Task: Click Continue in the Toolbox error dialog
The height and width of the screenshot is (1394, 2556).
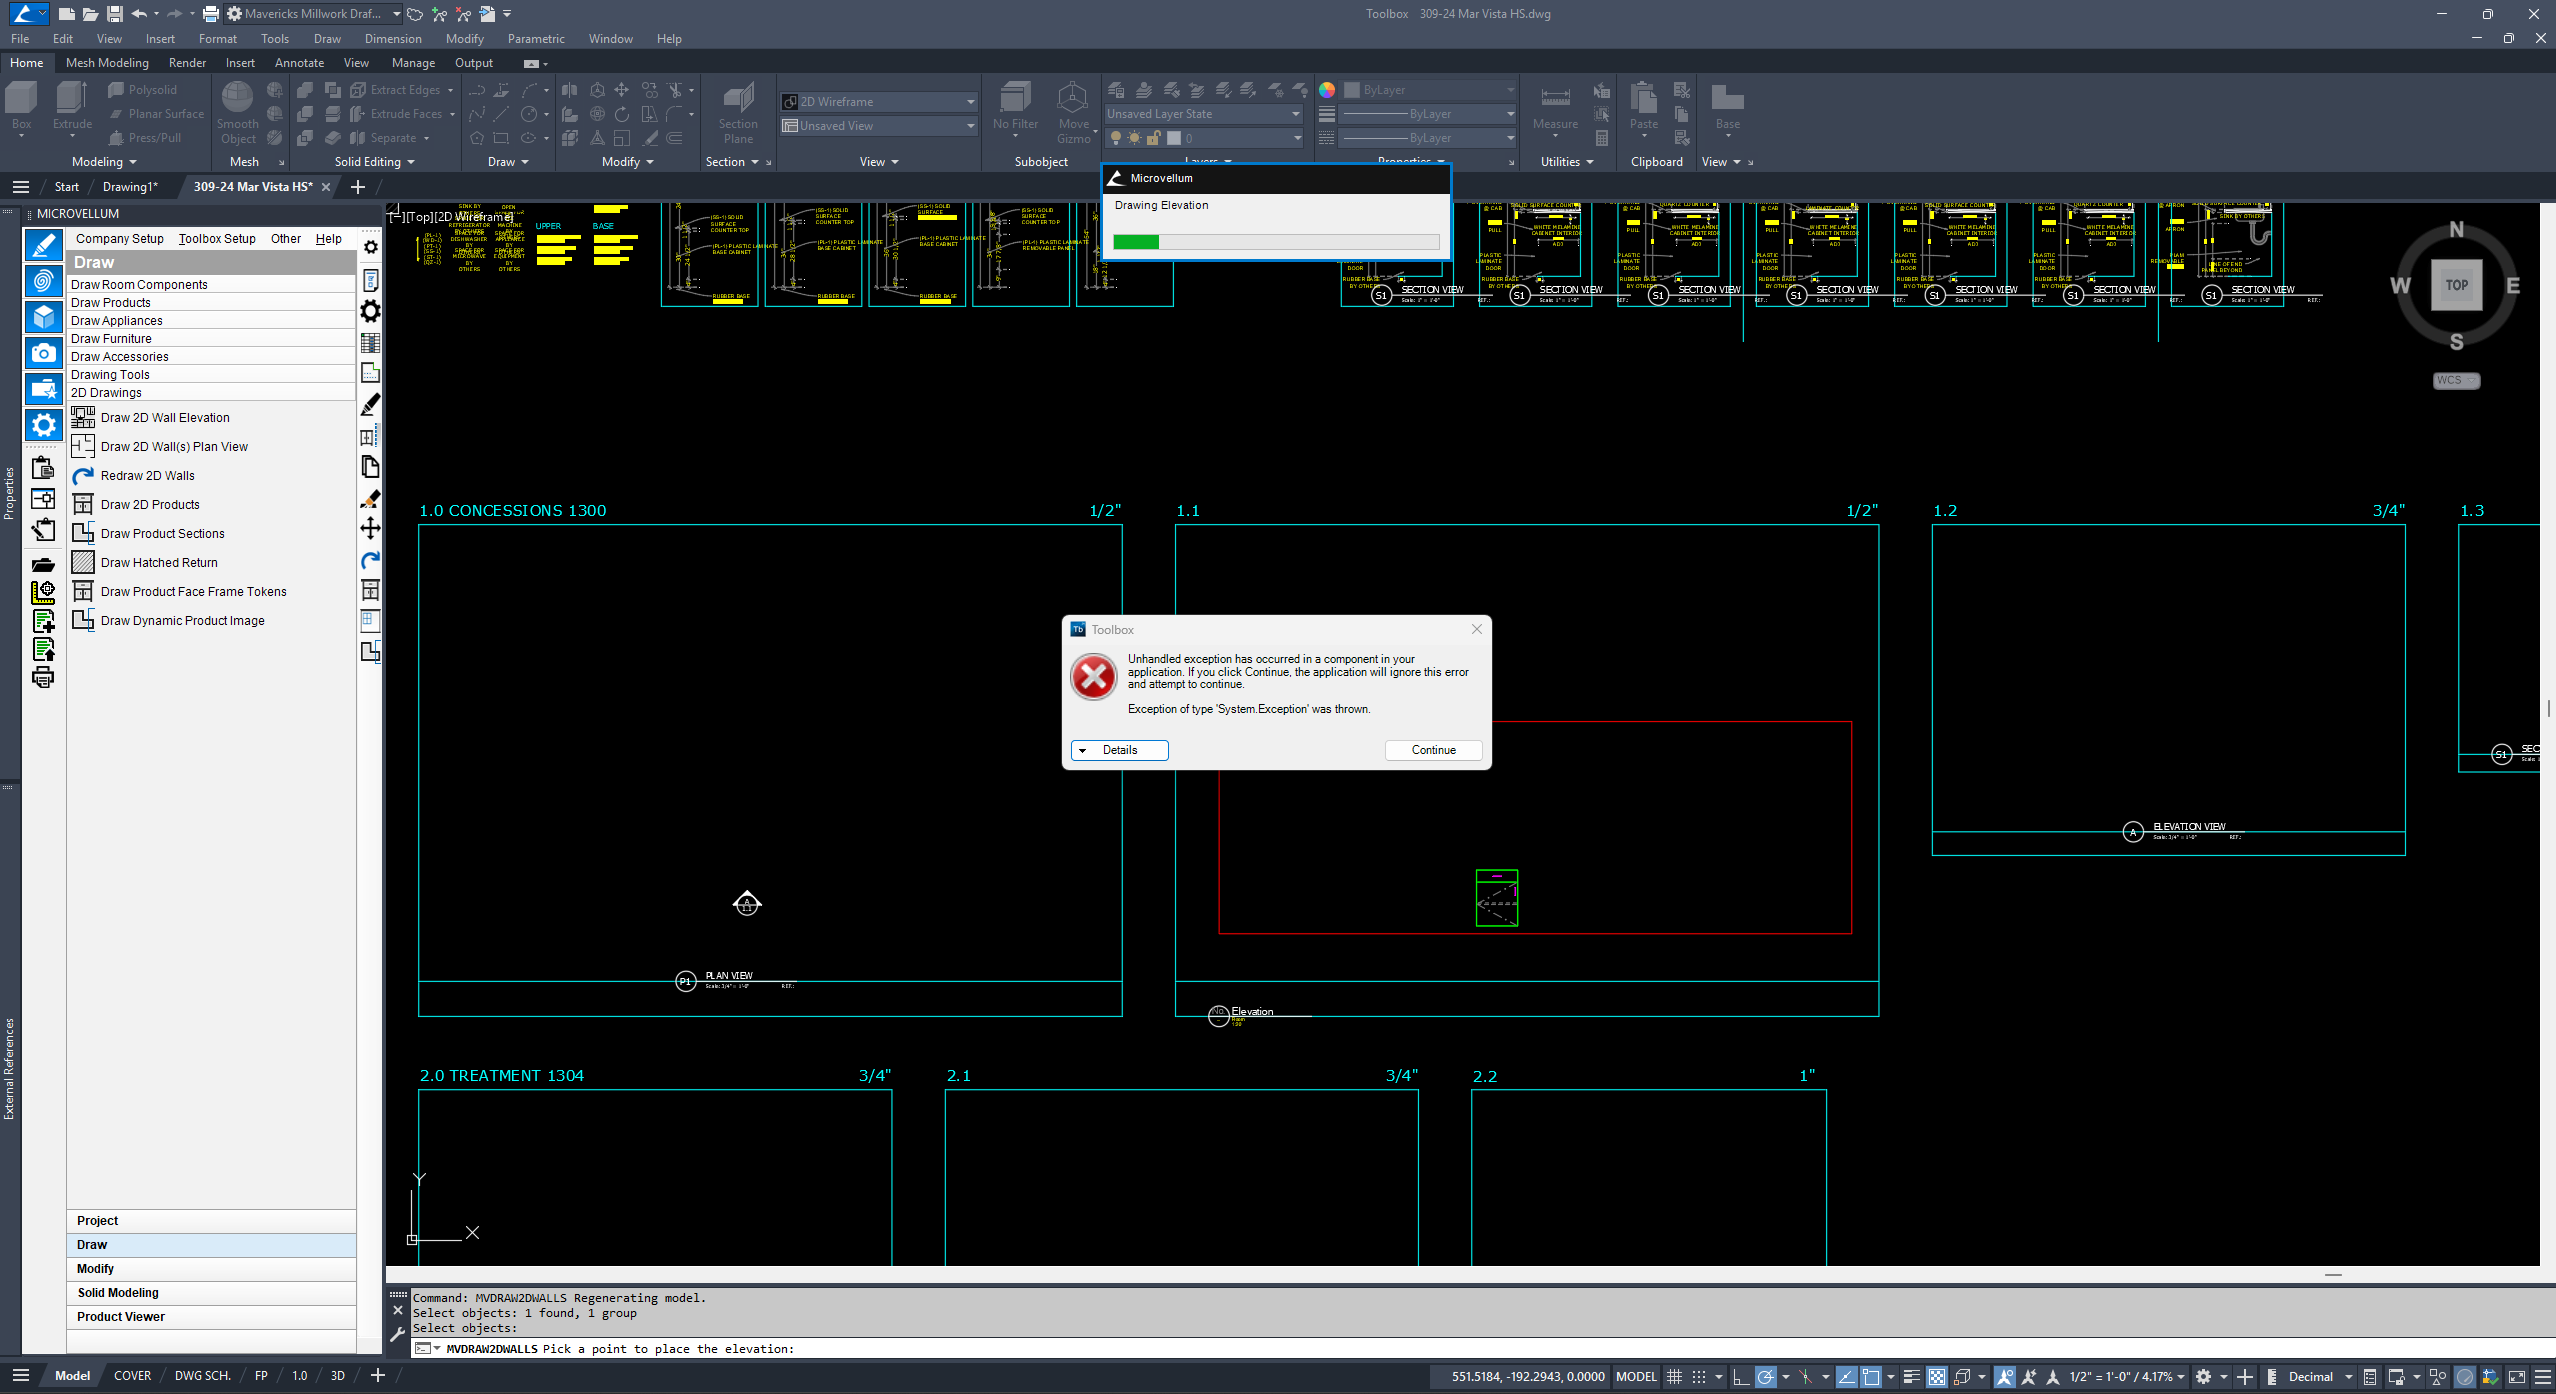Action: click(x=1433, y=750)
